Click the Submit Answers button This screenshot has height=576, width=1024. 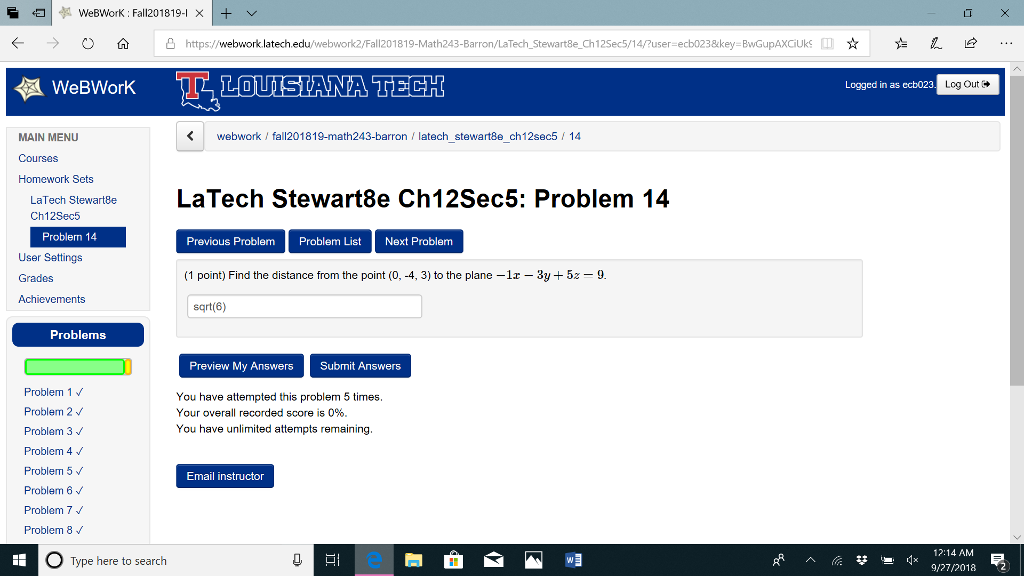coord(359,365)
